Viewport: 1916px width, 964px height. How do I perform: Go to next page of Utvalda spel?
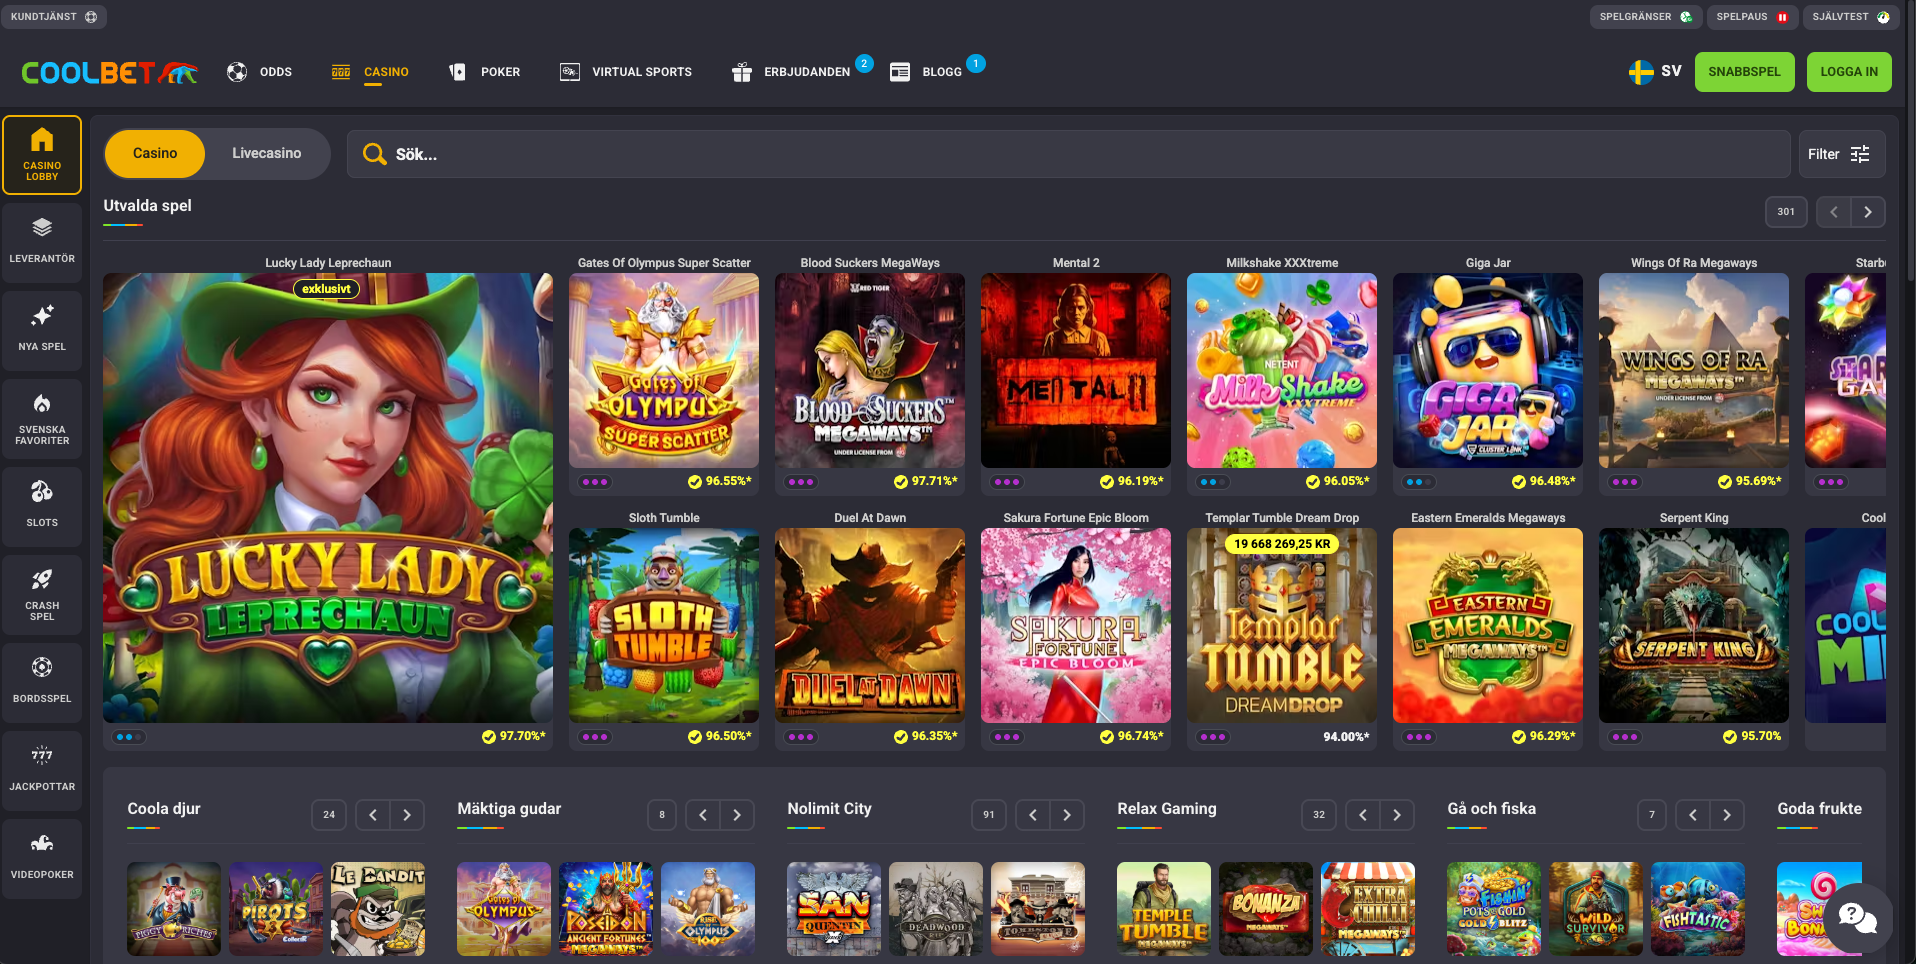coord(1868,212)
